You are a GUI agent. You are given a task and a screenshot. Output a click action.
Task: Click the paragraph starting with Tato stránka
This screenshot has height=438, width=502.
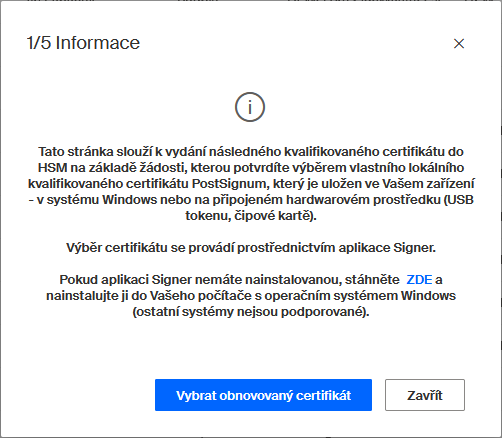point(251,184)
